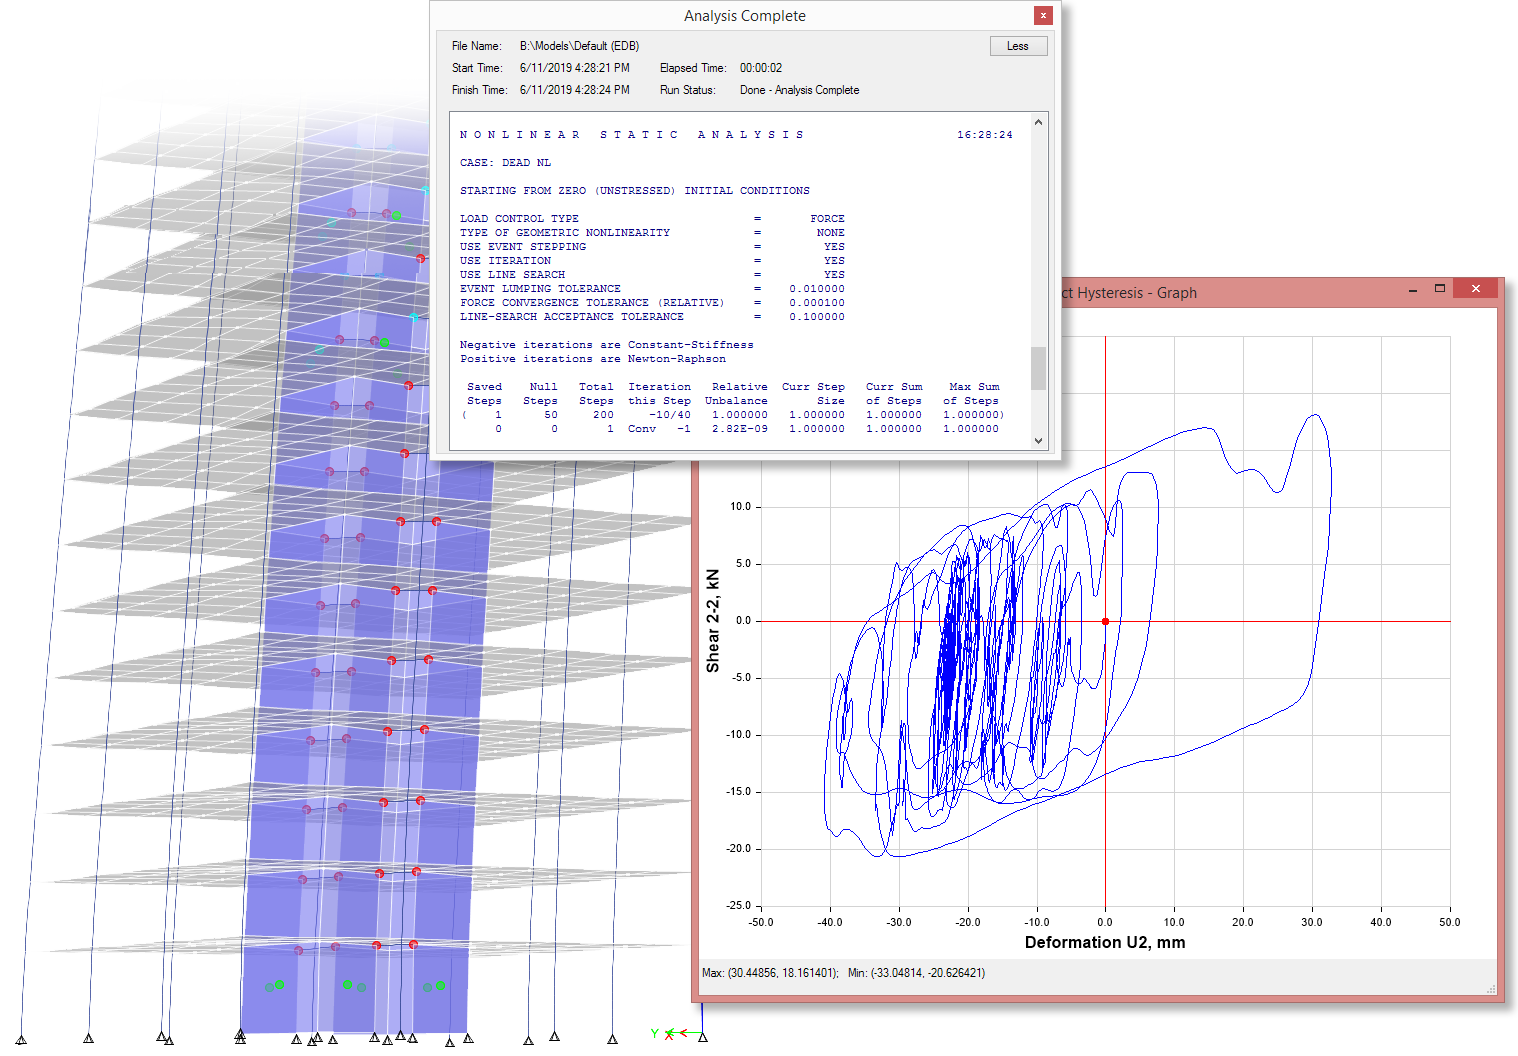Click the Less button in Analysis Complete dialog
This screenshot has height=1056, width=1518.
pyautogui.click(x=1018, y=46)
